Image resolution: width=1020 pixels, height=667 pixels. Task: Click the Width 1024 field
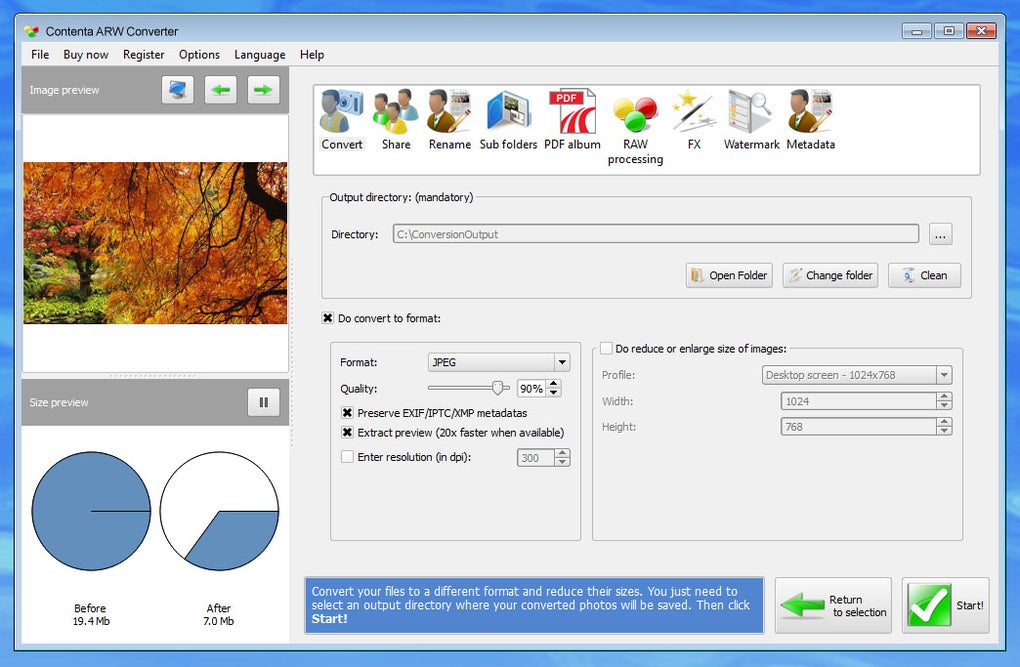pos(859,402)
